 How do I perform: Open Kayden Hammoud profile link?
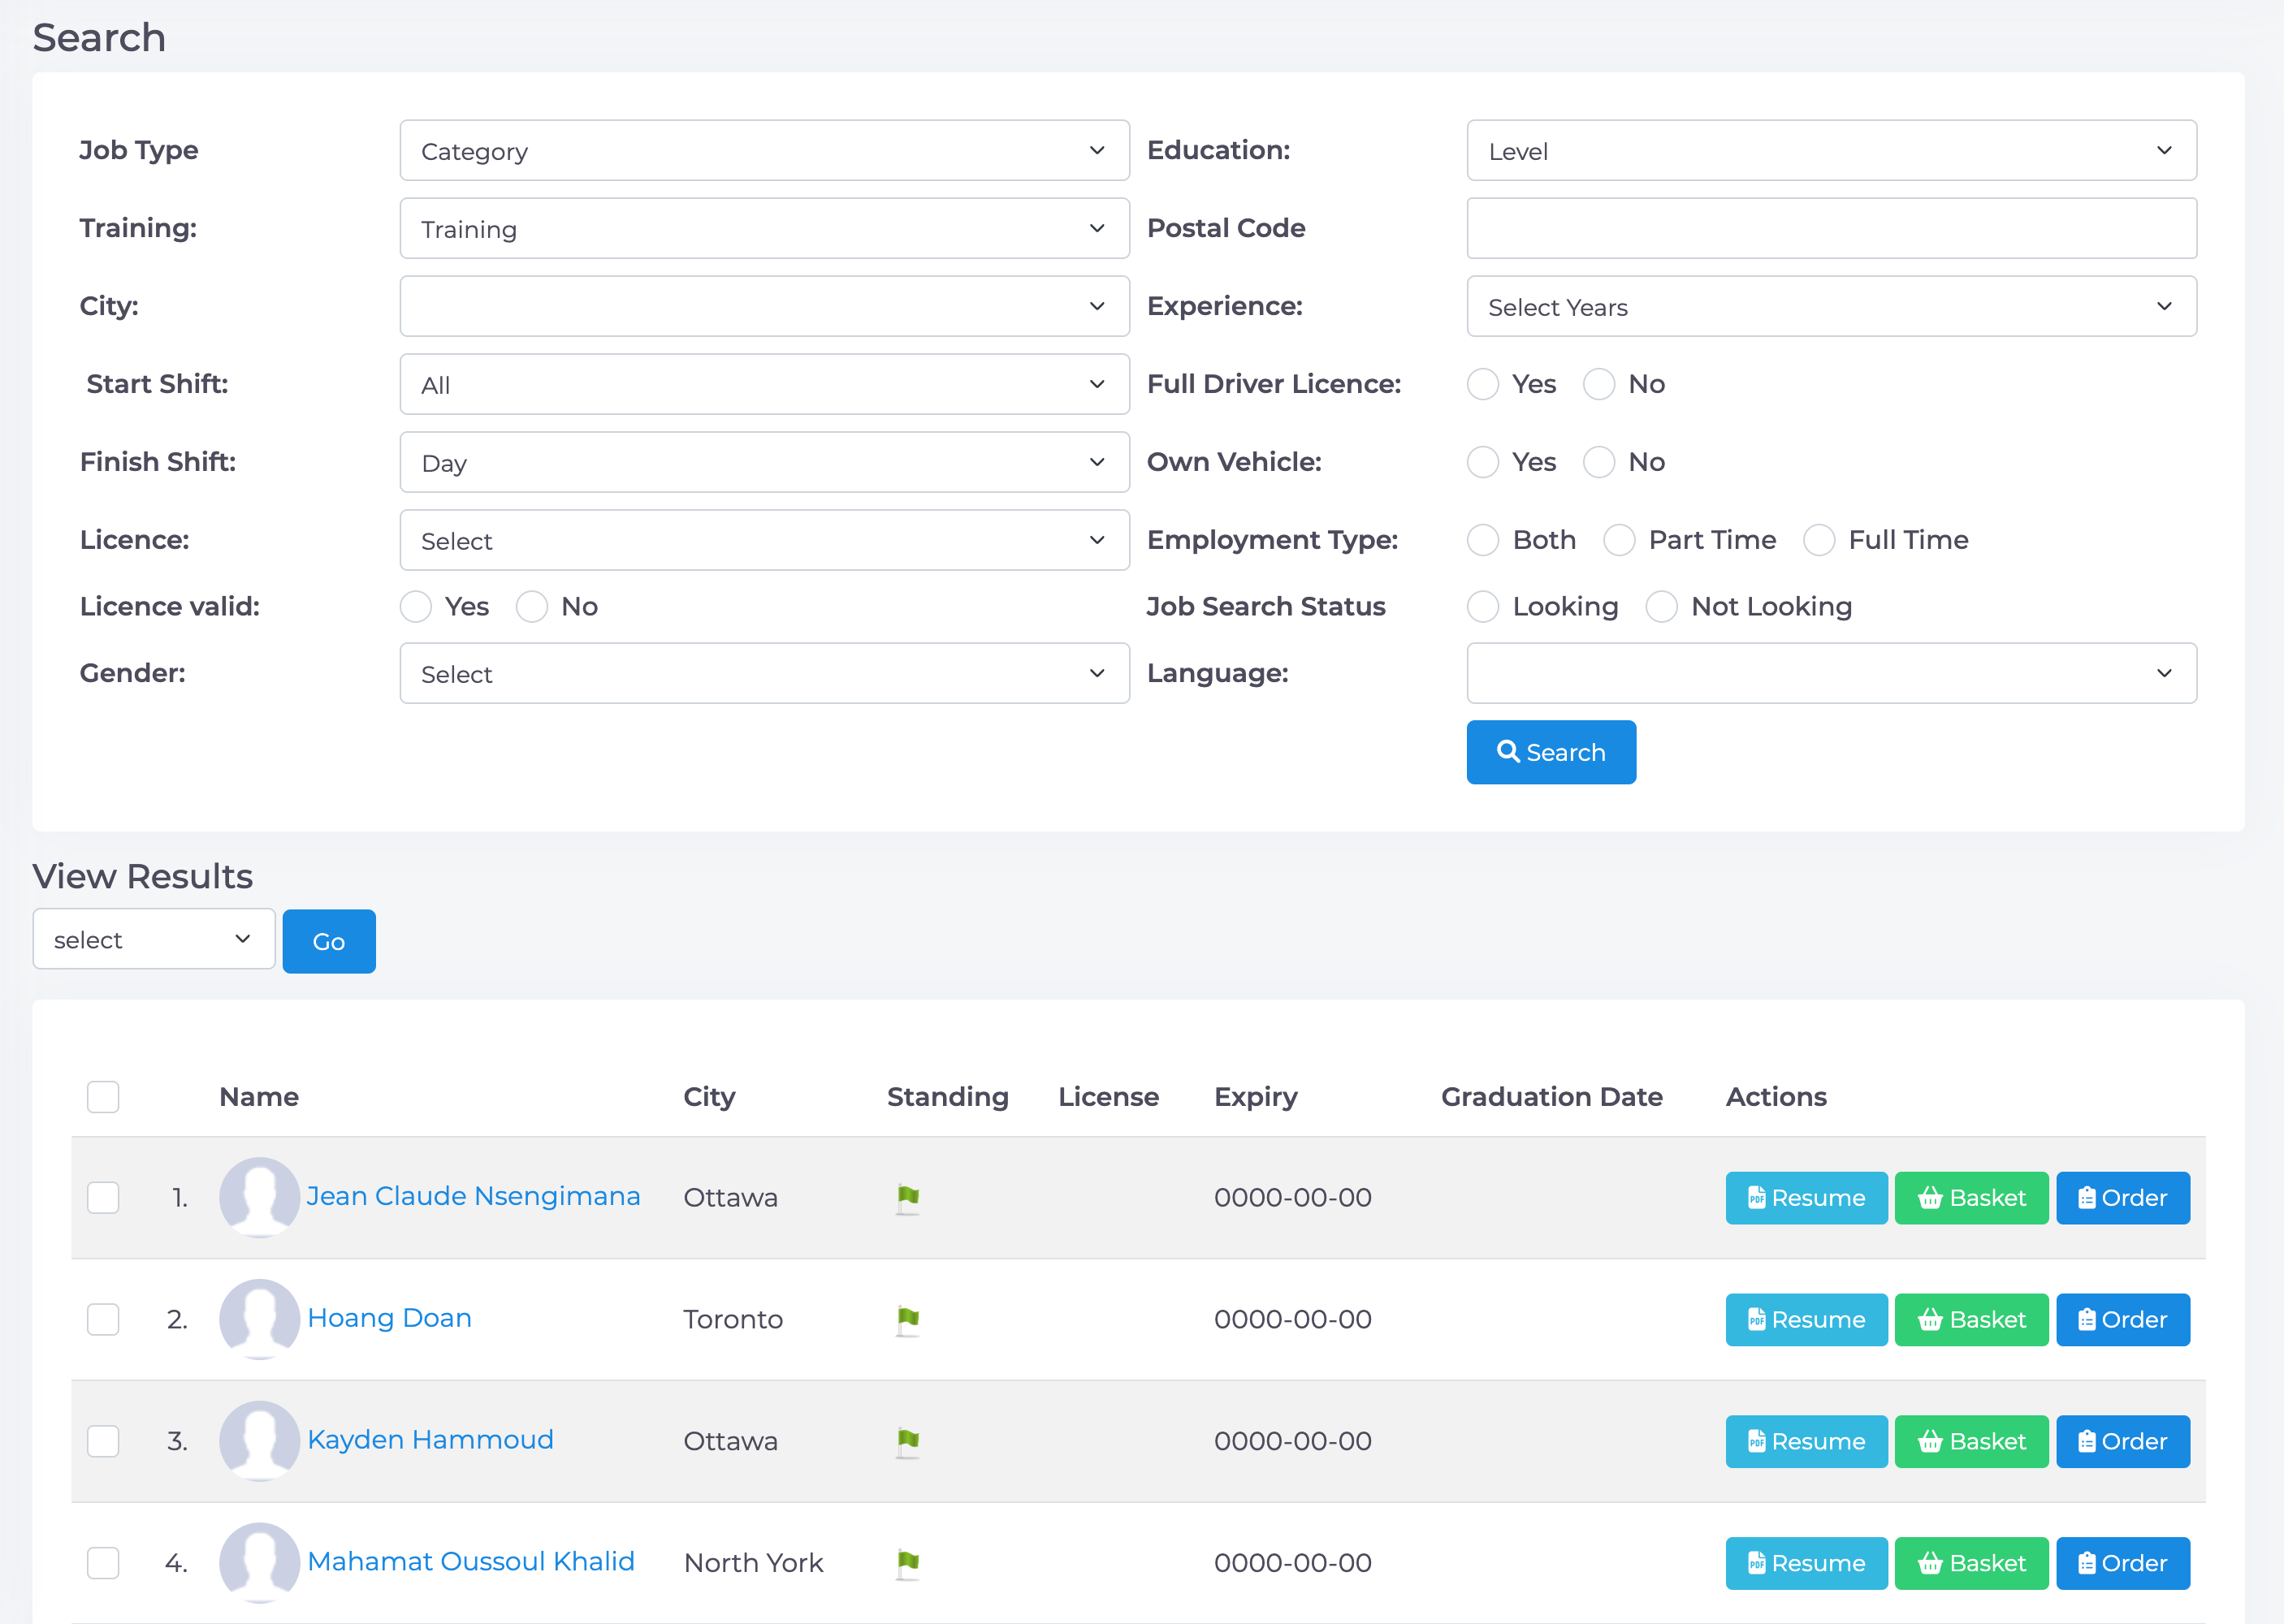click(430, 1441)
